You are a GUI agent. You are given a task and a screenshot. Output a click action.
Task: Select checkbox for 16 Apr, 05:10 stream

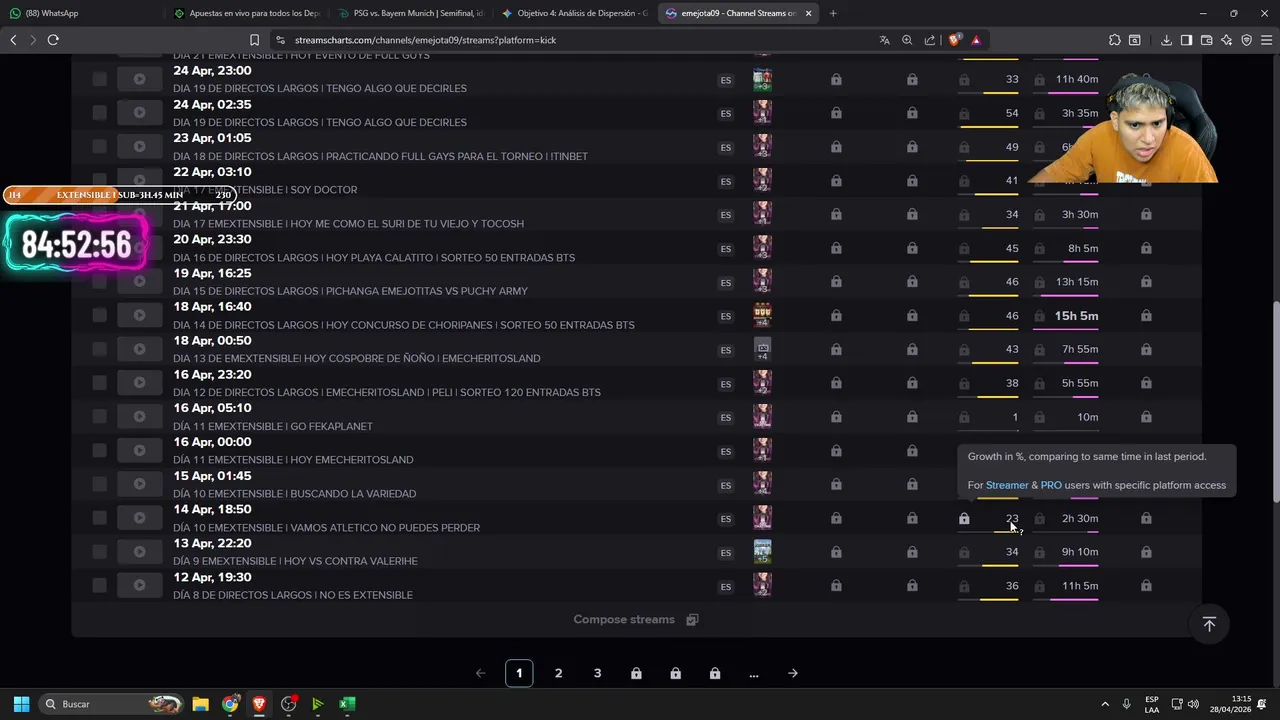(x=99, y=417)
